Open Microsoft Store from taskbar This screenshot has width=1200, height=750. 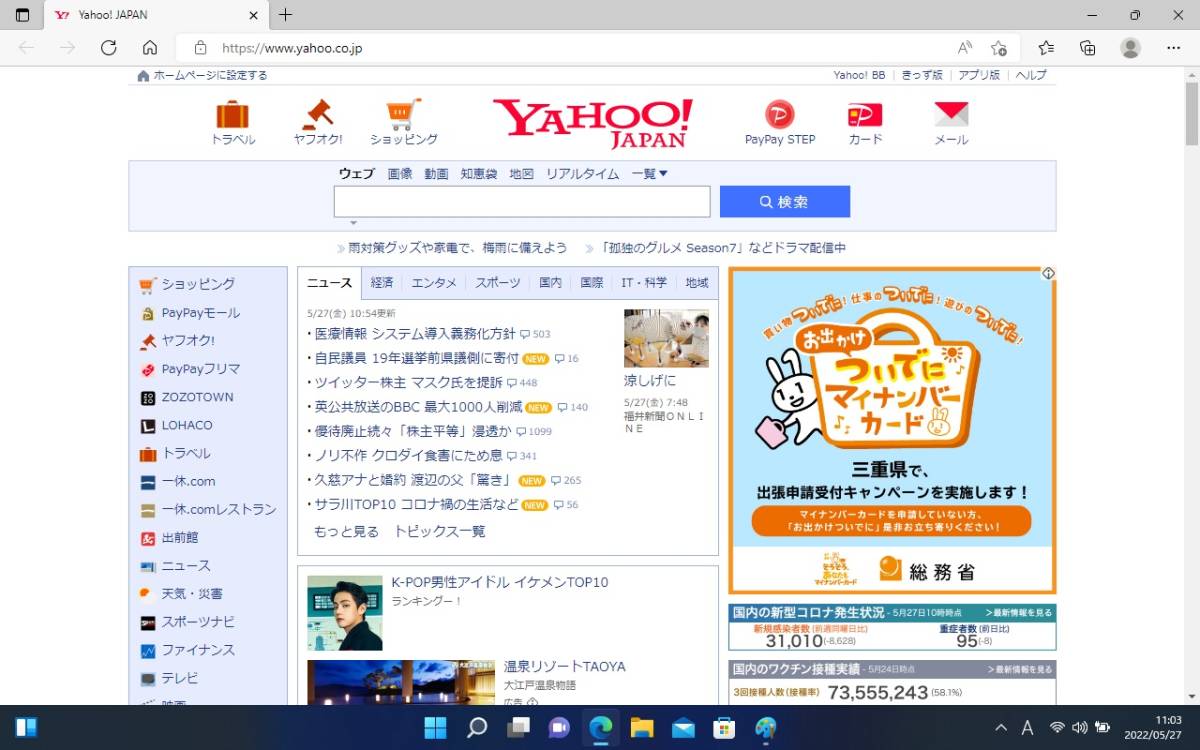(x=724, y=727)
